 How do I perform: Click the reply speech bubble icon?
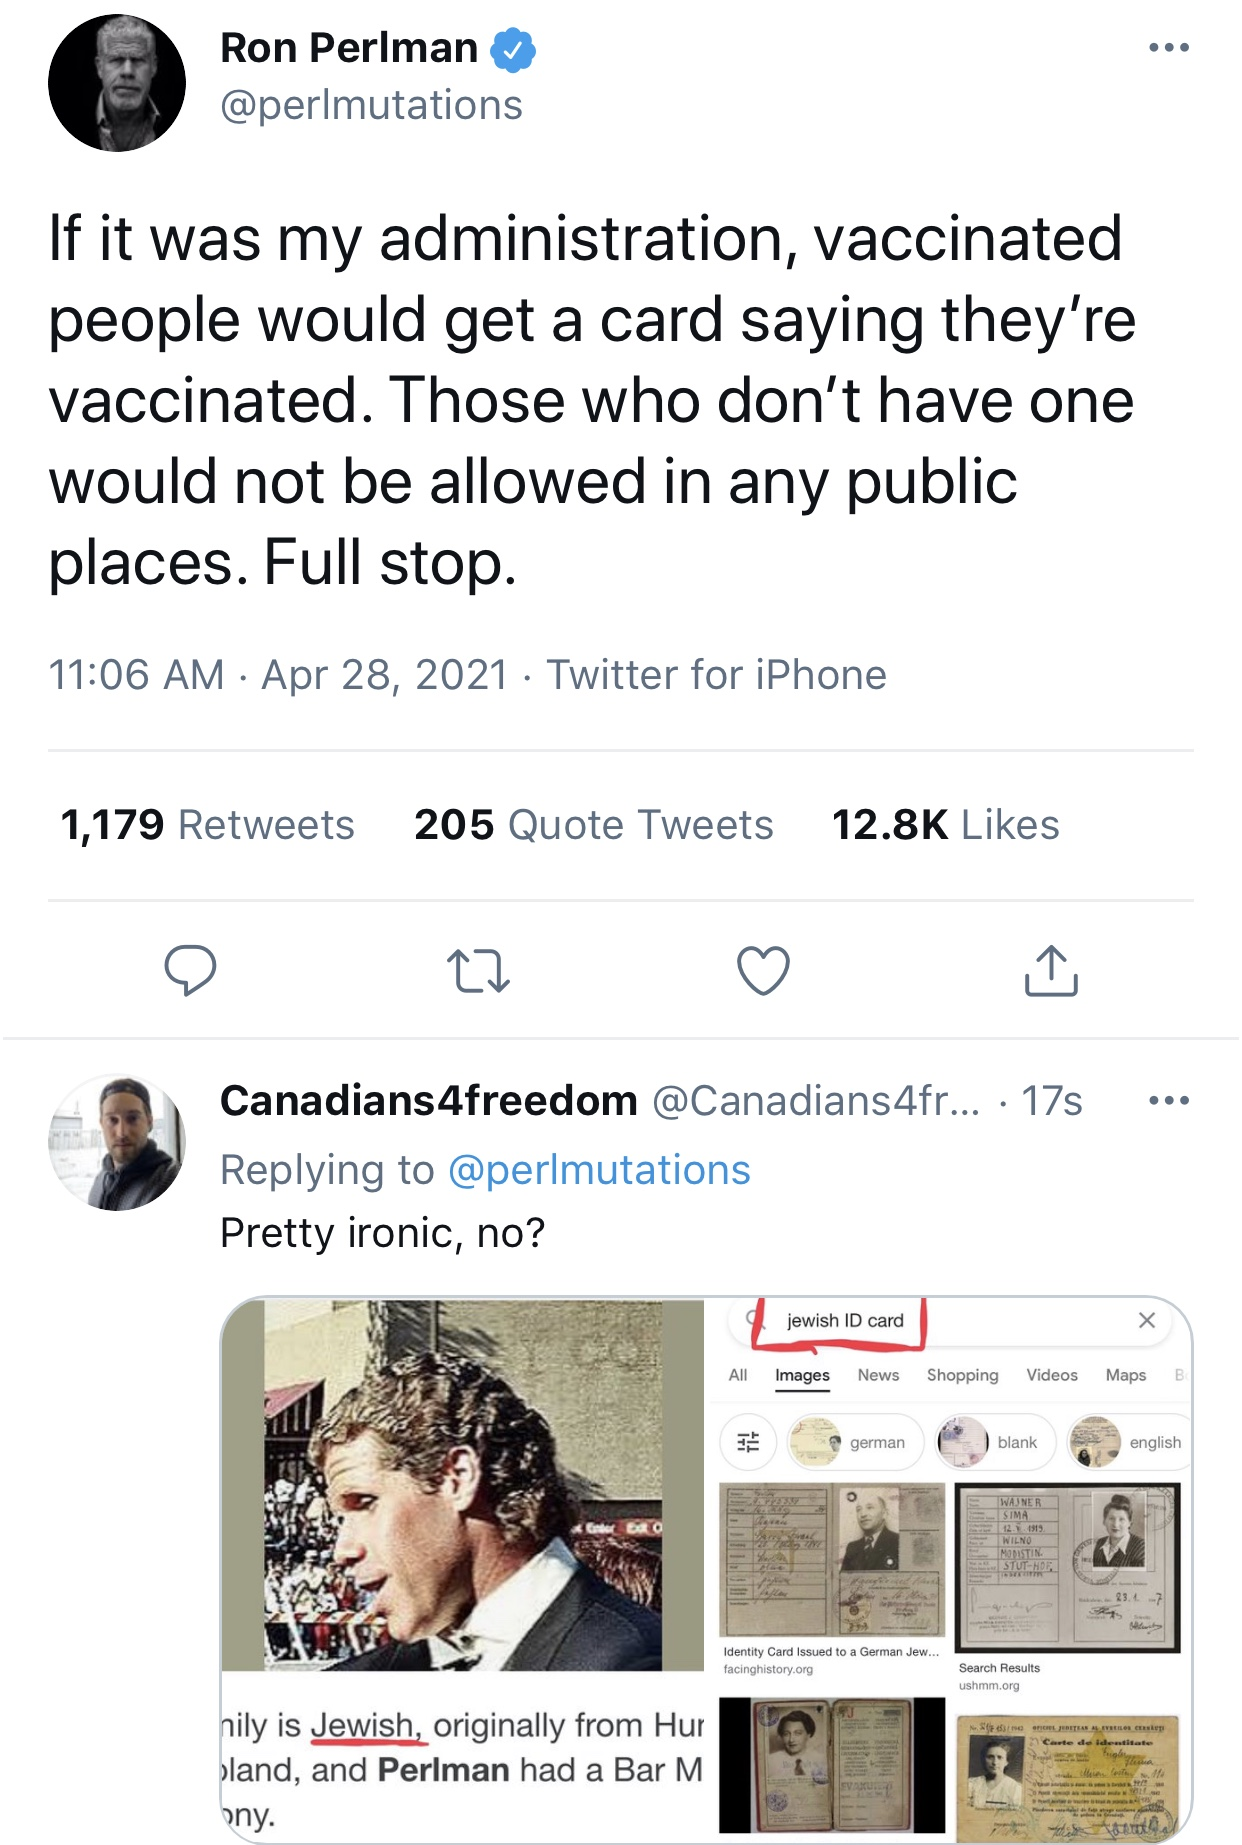click(189, 970)
